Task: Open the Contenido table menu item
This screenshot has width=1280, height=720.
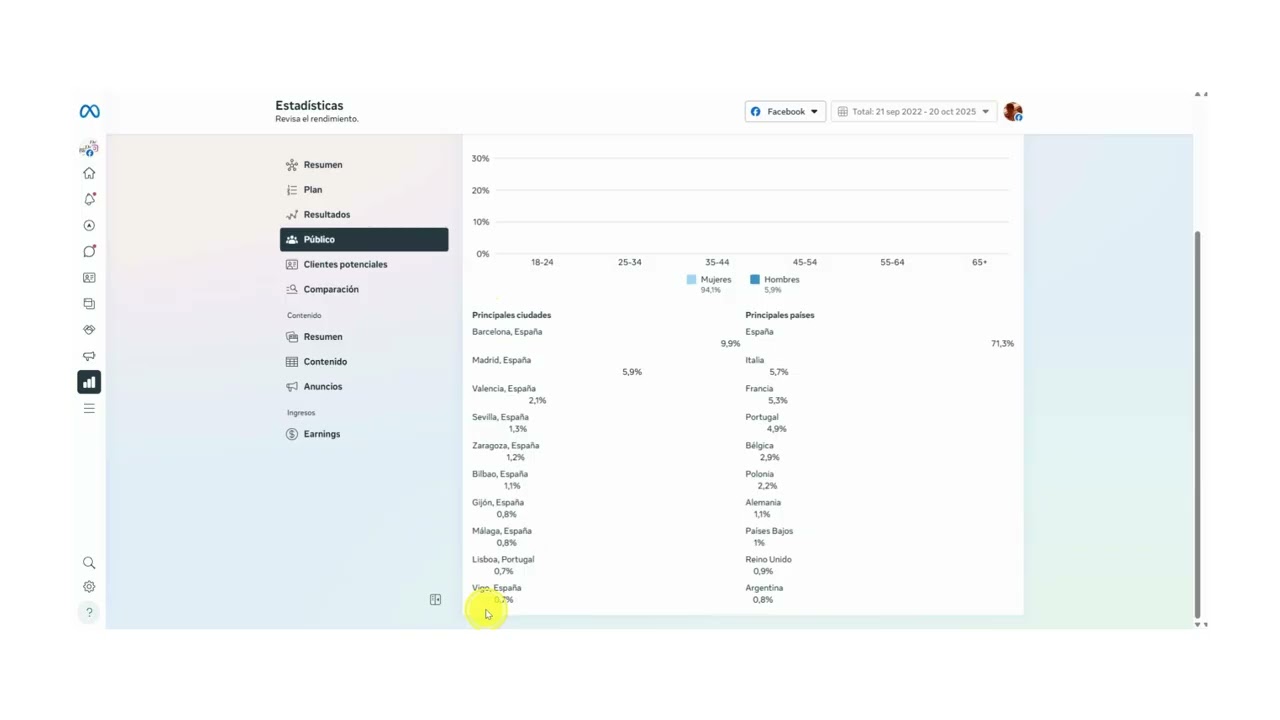Action: (x=364, y=362)
